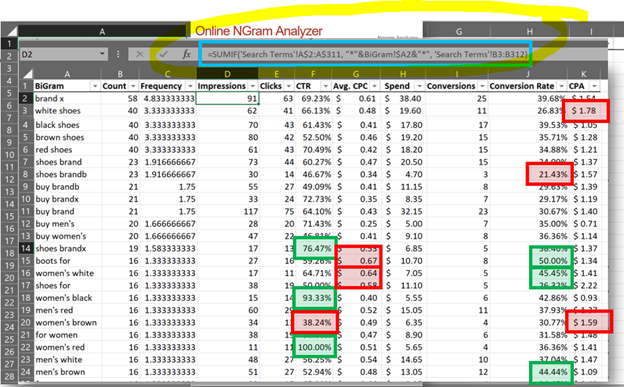Select column D header of the BiGram sheet
This screenshot has height=387, width=624.
(x=227, y=74)
